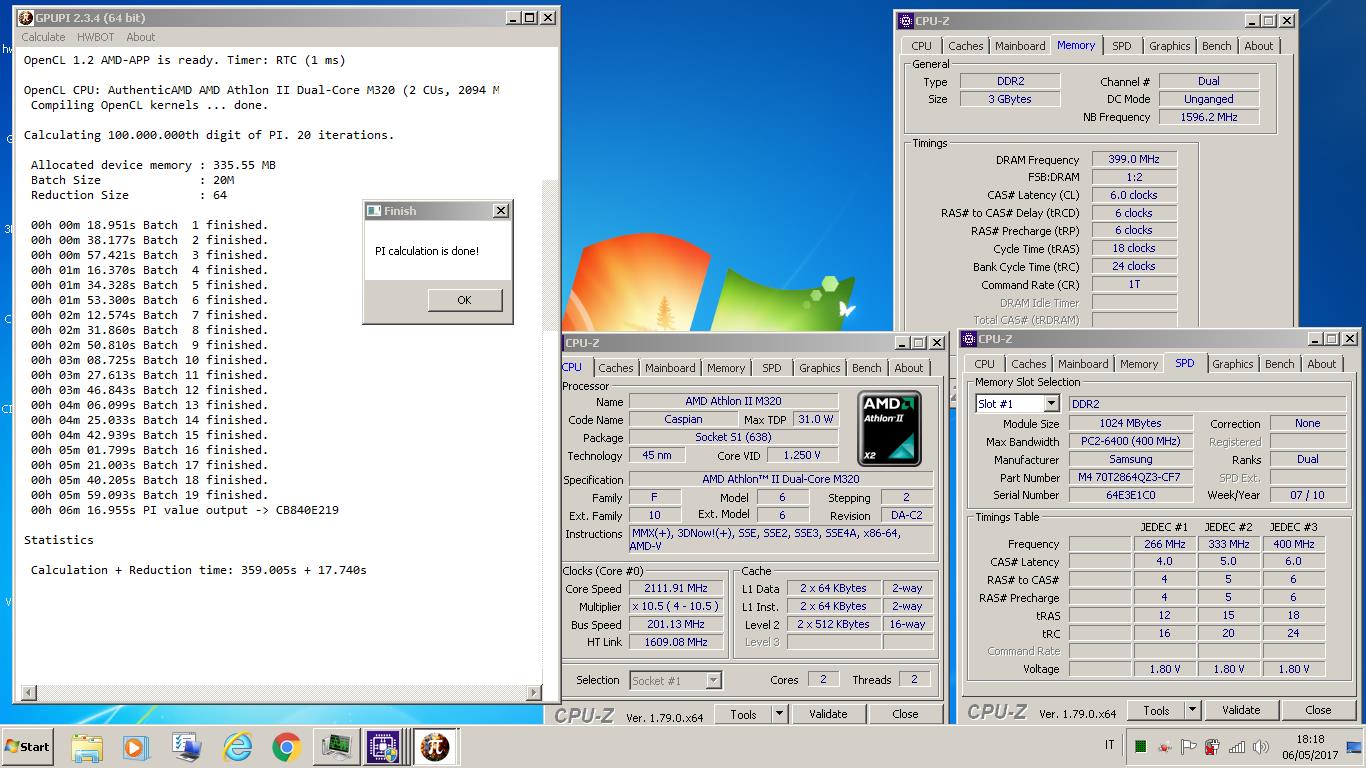The width and height of the screenshot is (1366, 768).
Task: Click the IT language indicator
Action: 1110,745
